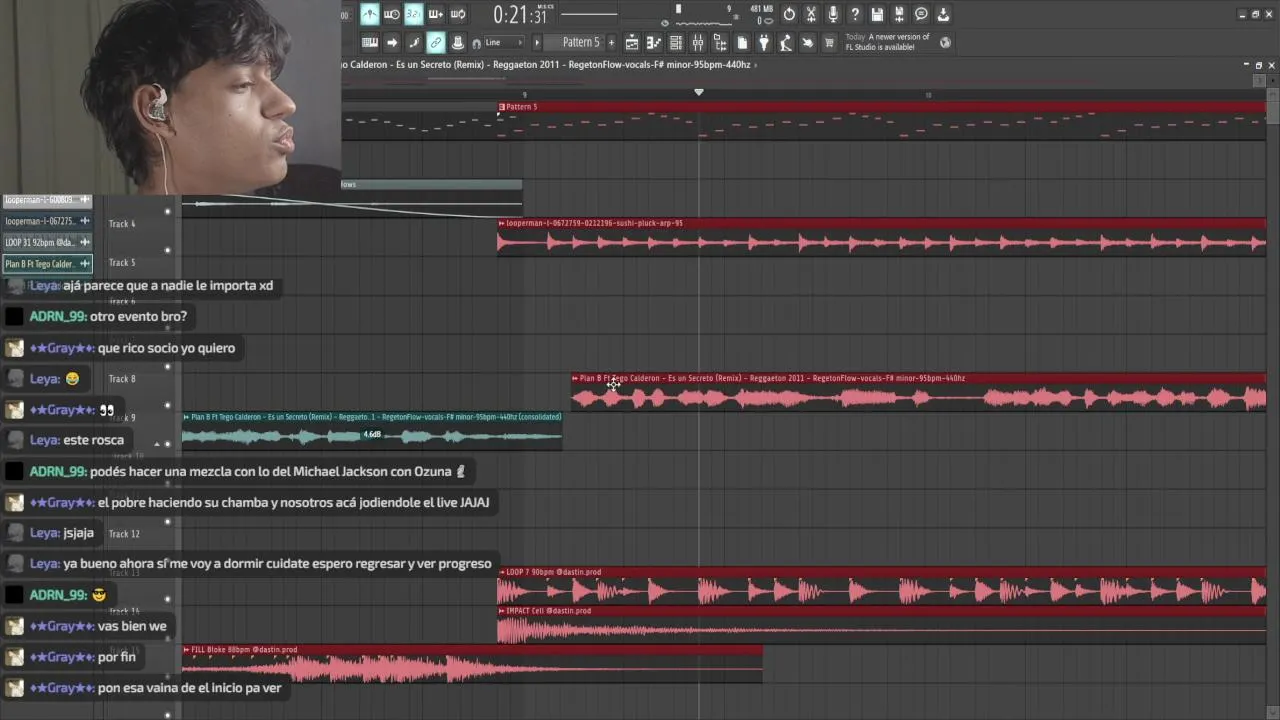Image resolution: width=1280 pixels, height=720 pixels.
Task: Open the plugin picker plug icon
Action: (x=764, y=42)
